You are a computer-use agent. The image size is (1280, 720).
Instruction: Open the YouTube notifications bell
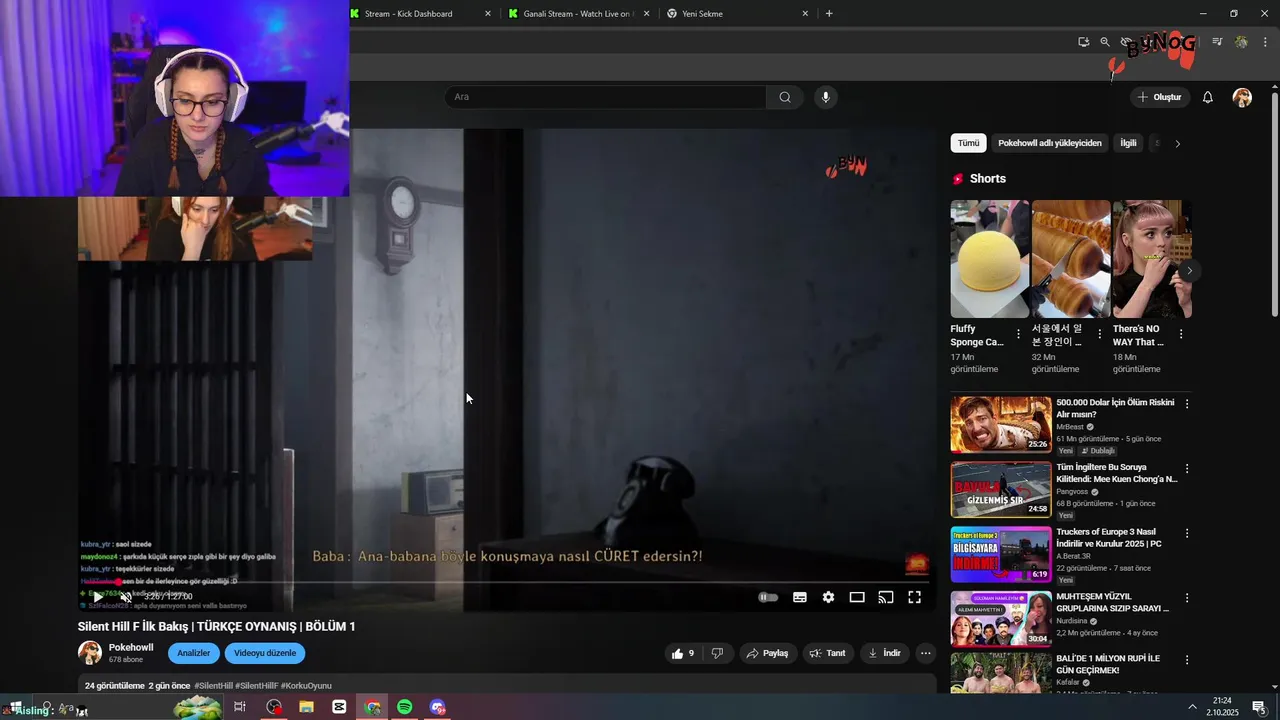(1207, 97)
